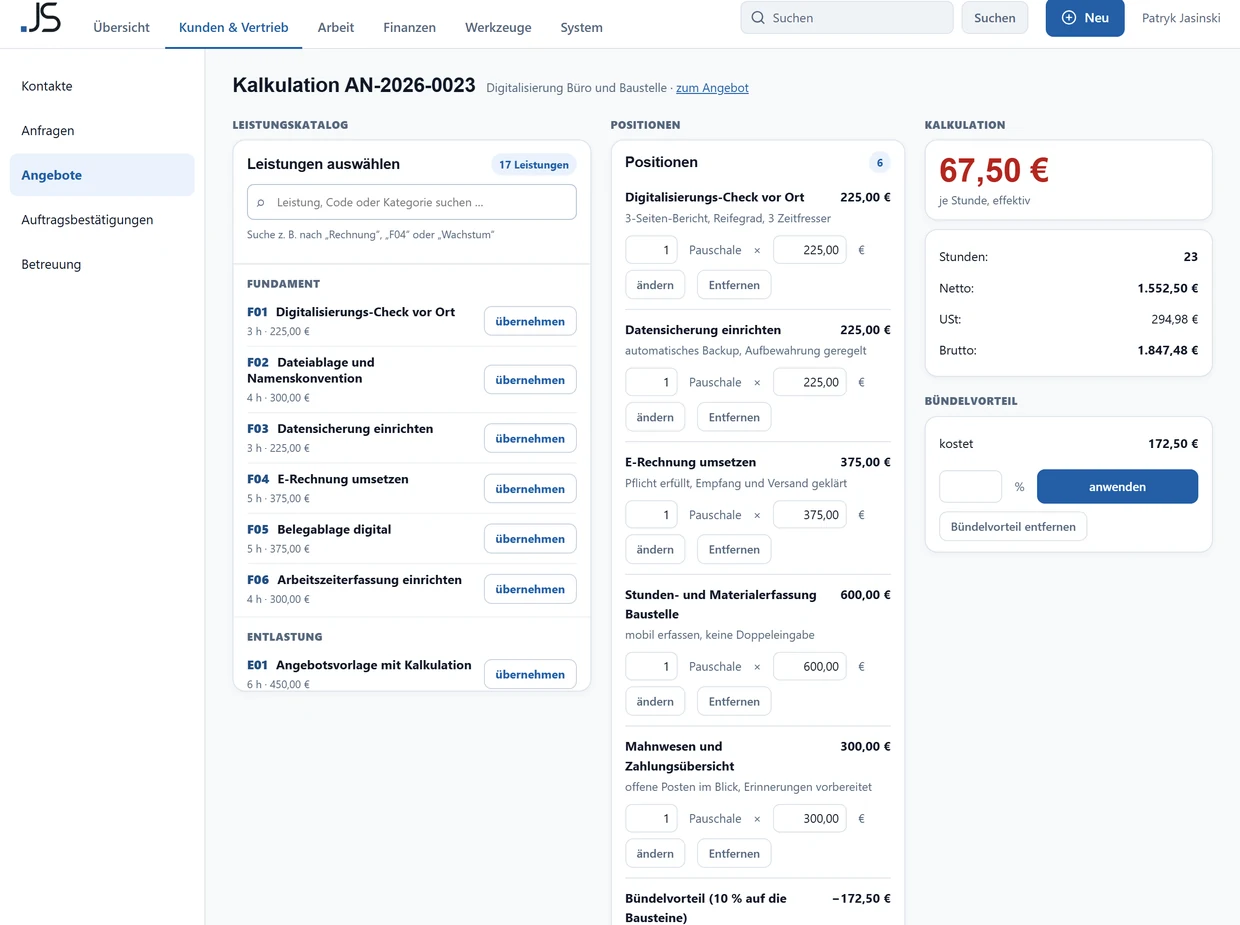Edit price 300,00 of Mahnwesen position
The image size is (1240, 925).
point(810,818)
